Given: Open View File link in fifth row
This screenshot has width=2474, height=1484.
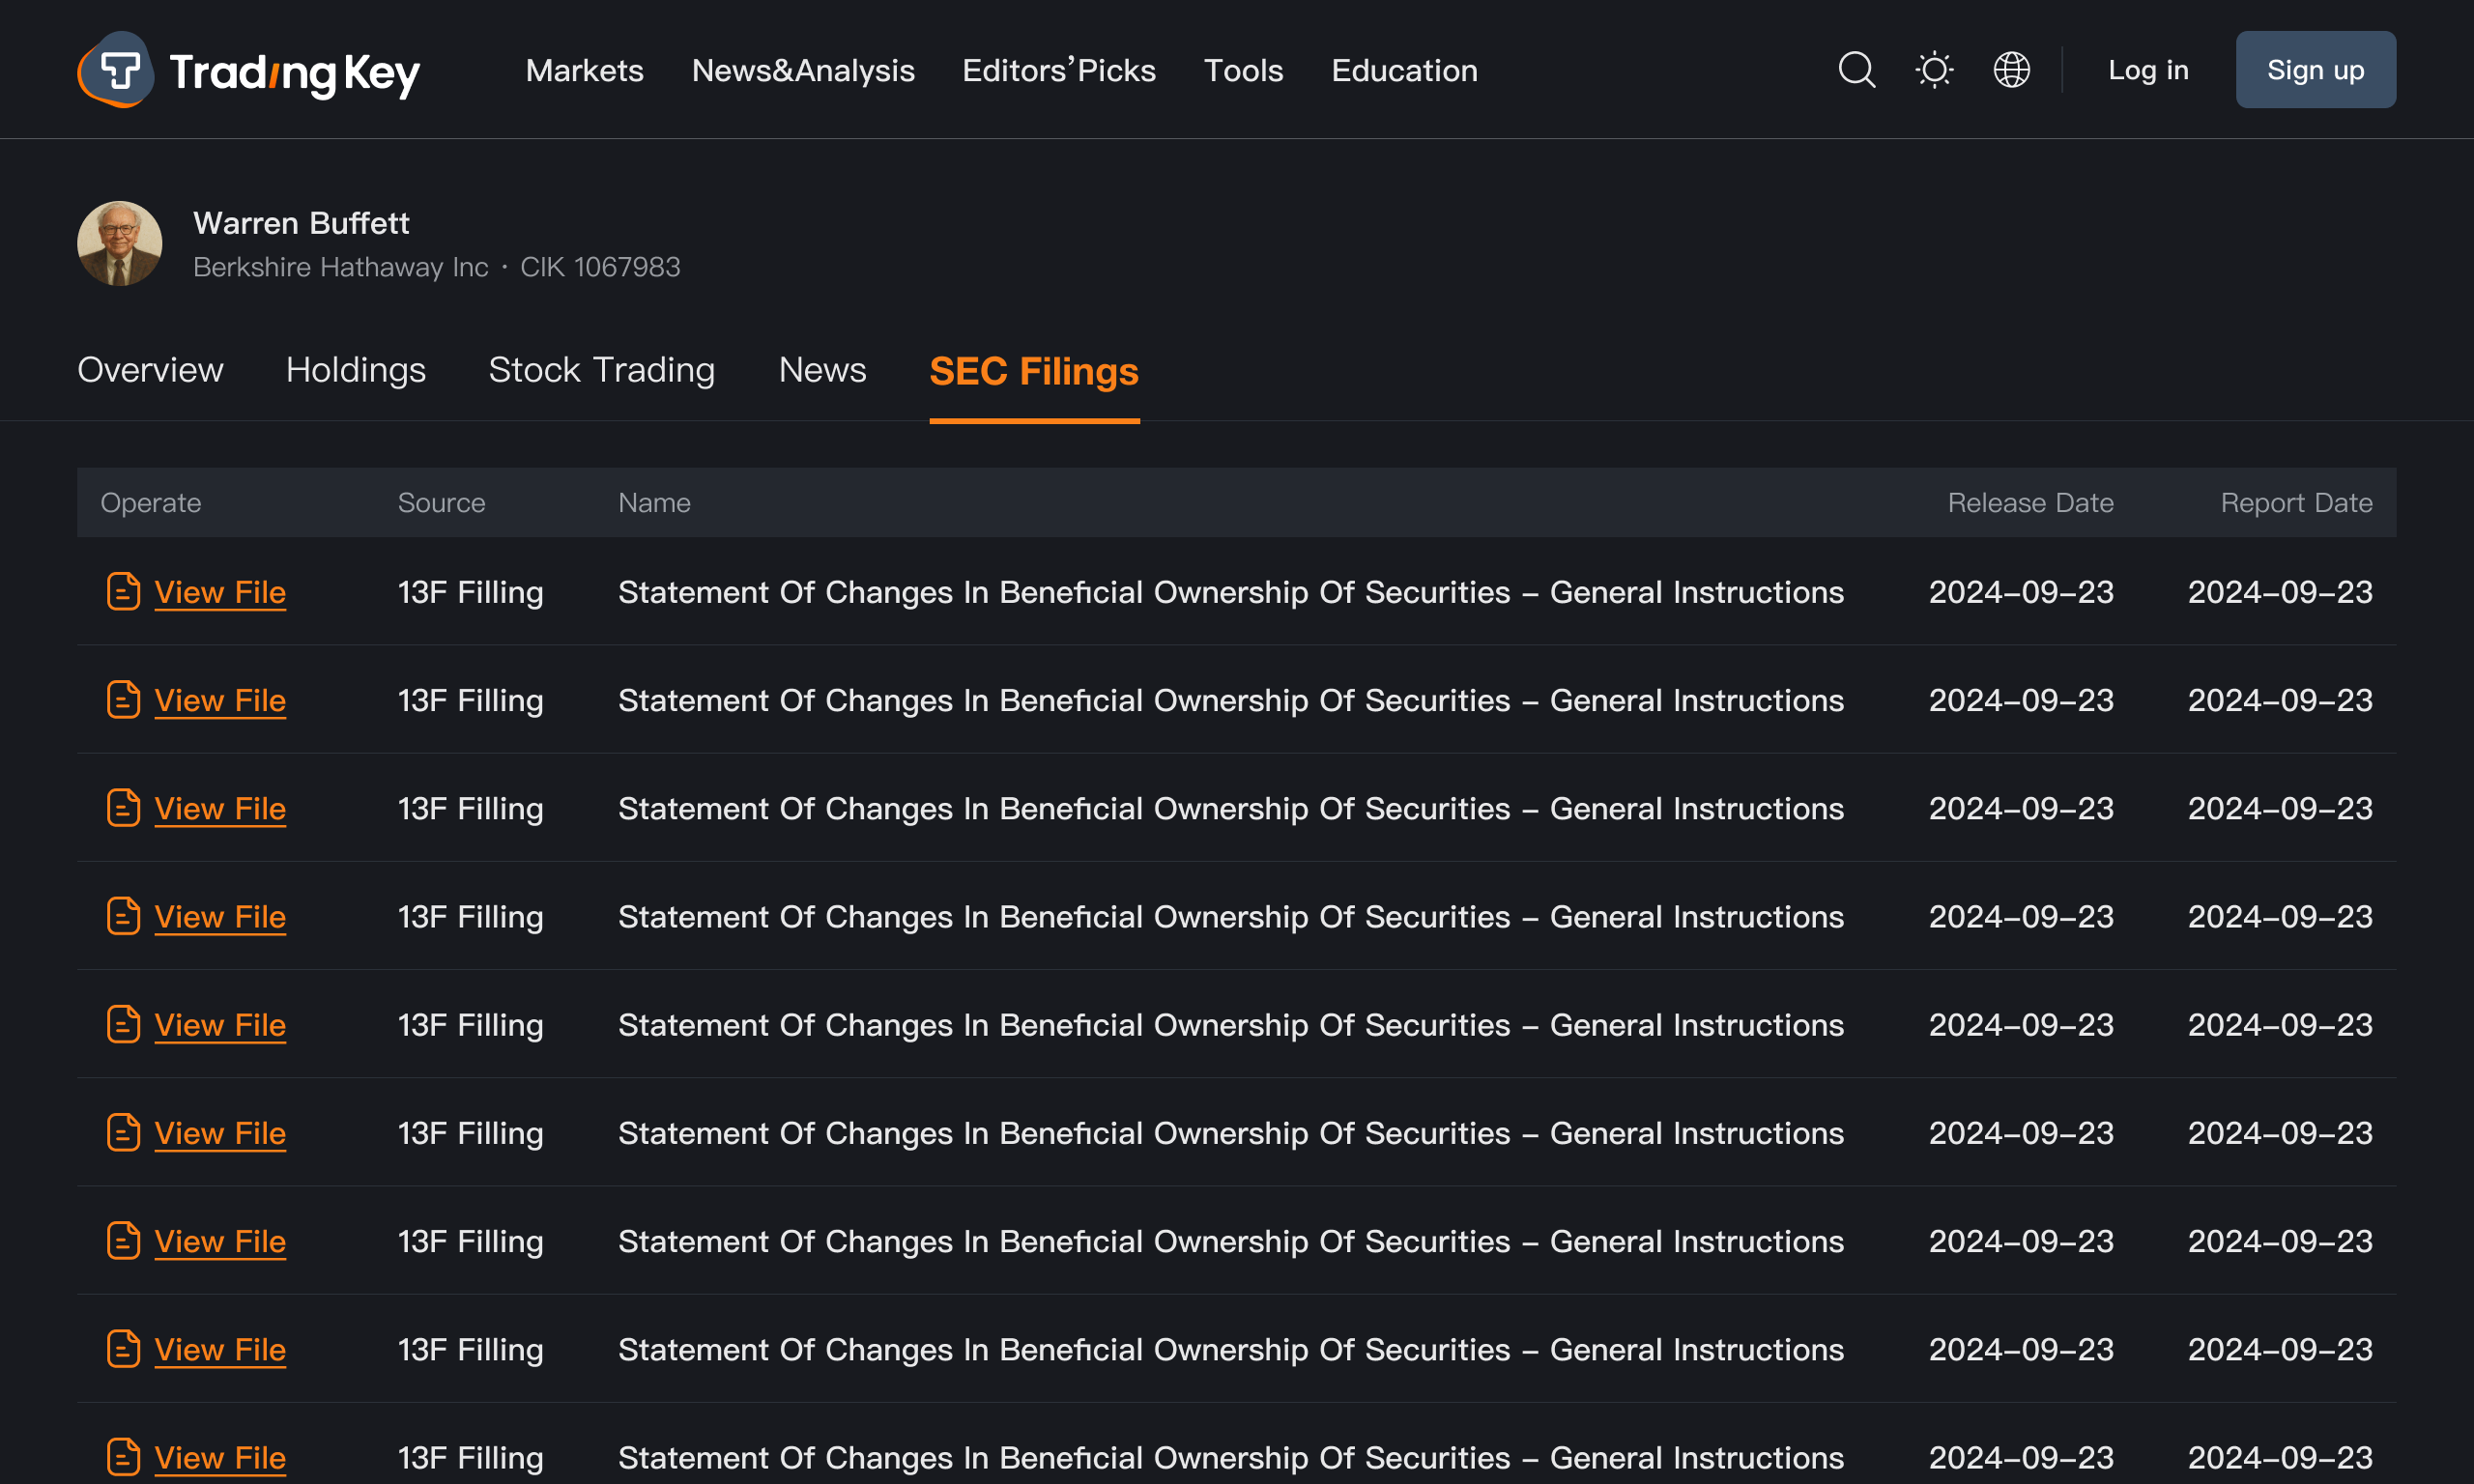Looking at the screenshot, I should tap(220, 1025).
